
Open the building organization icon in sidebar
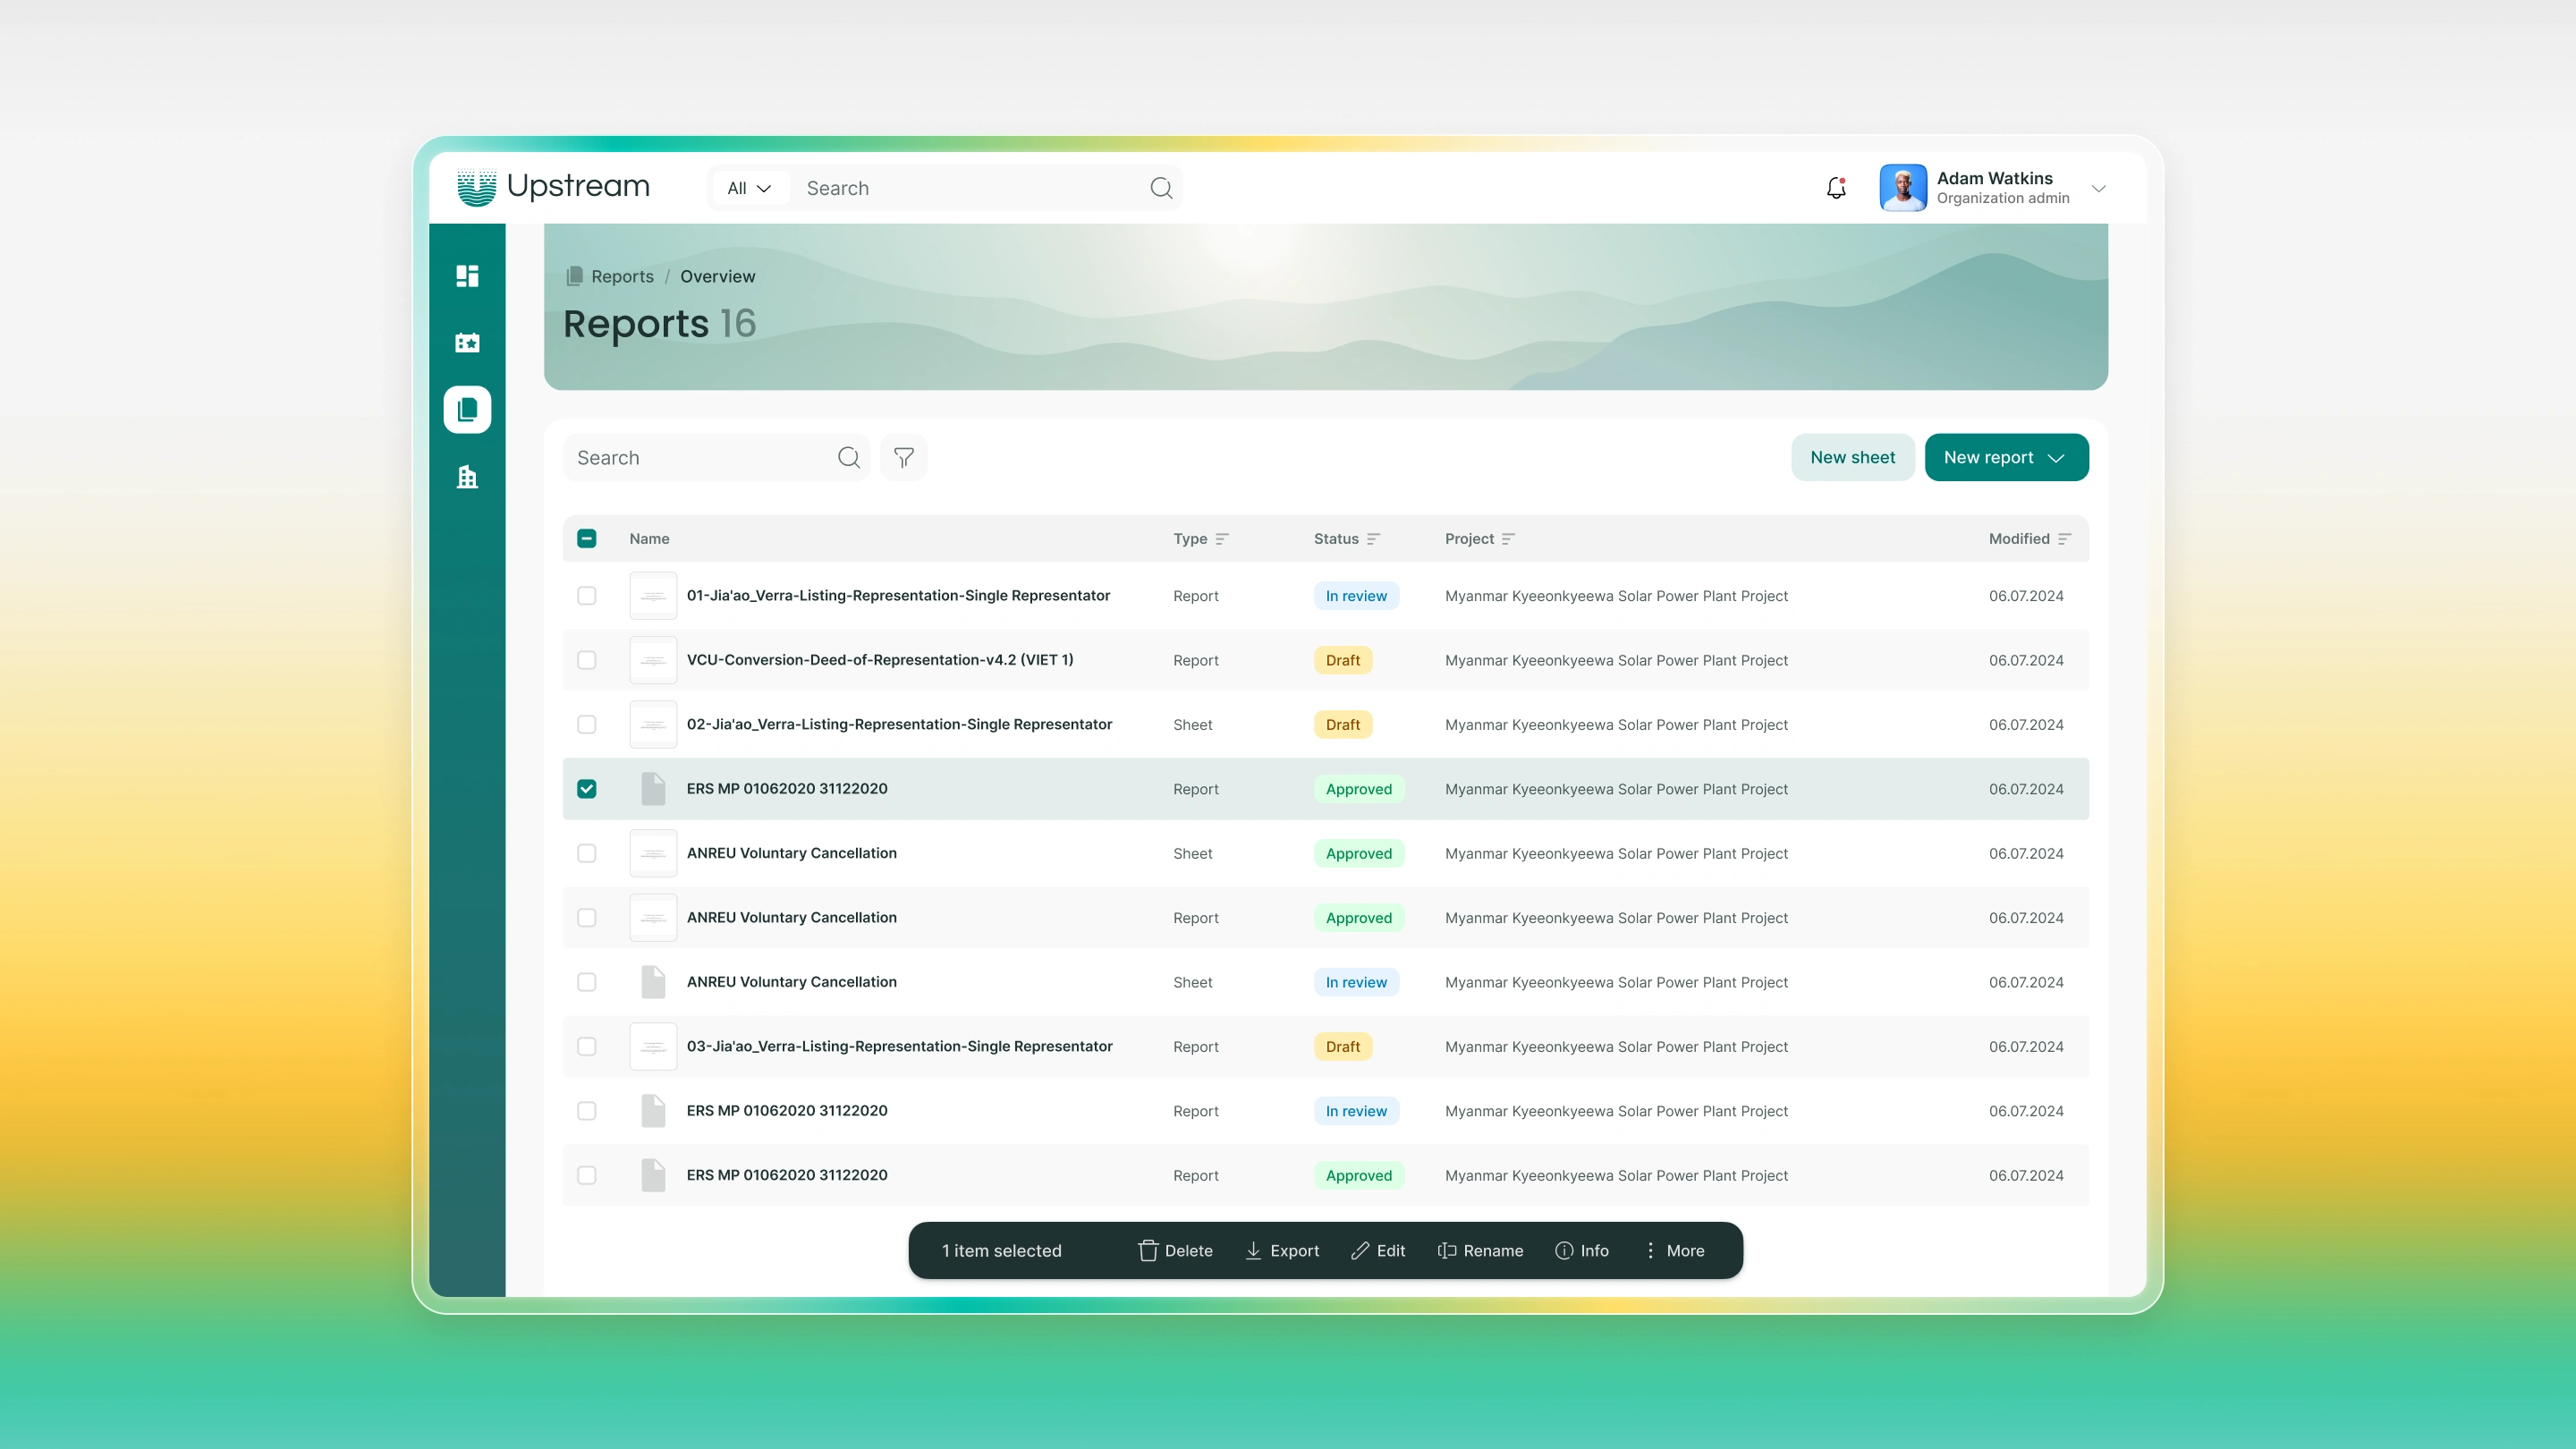tap(467, 477)
